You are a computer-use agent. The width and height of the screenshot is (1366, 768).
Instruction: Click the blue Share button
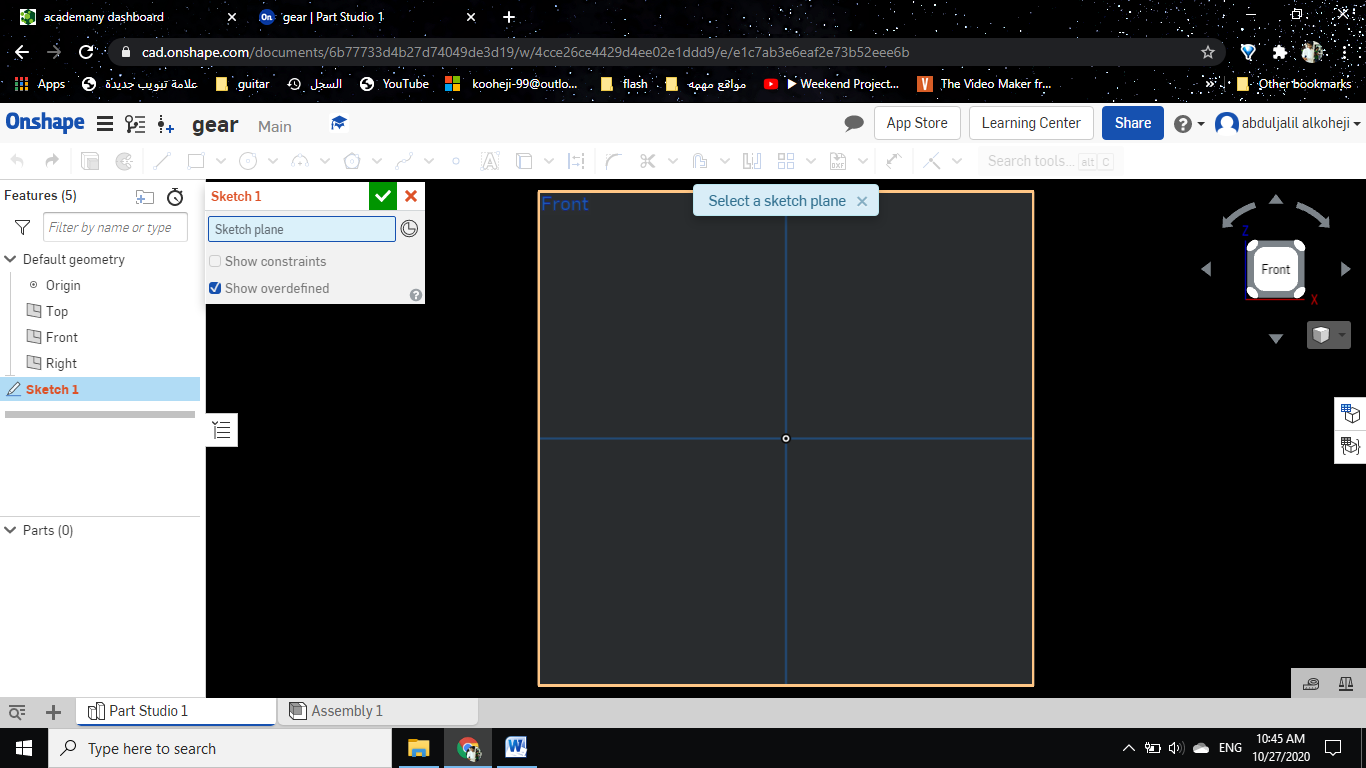pyautogui.click(x=1133, y=123)
